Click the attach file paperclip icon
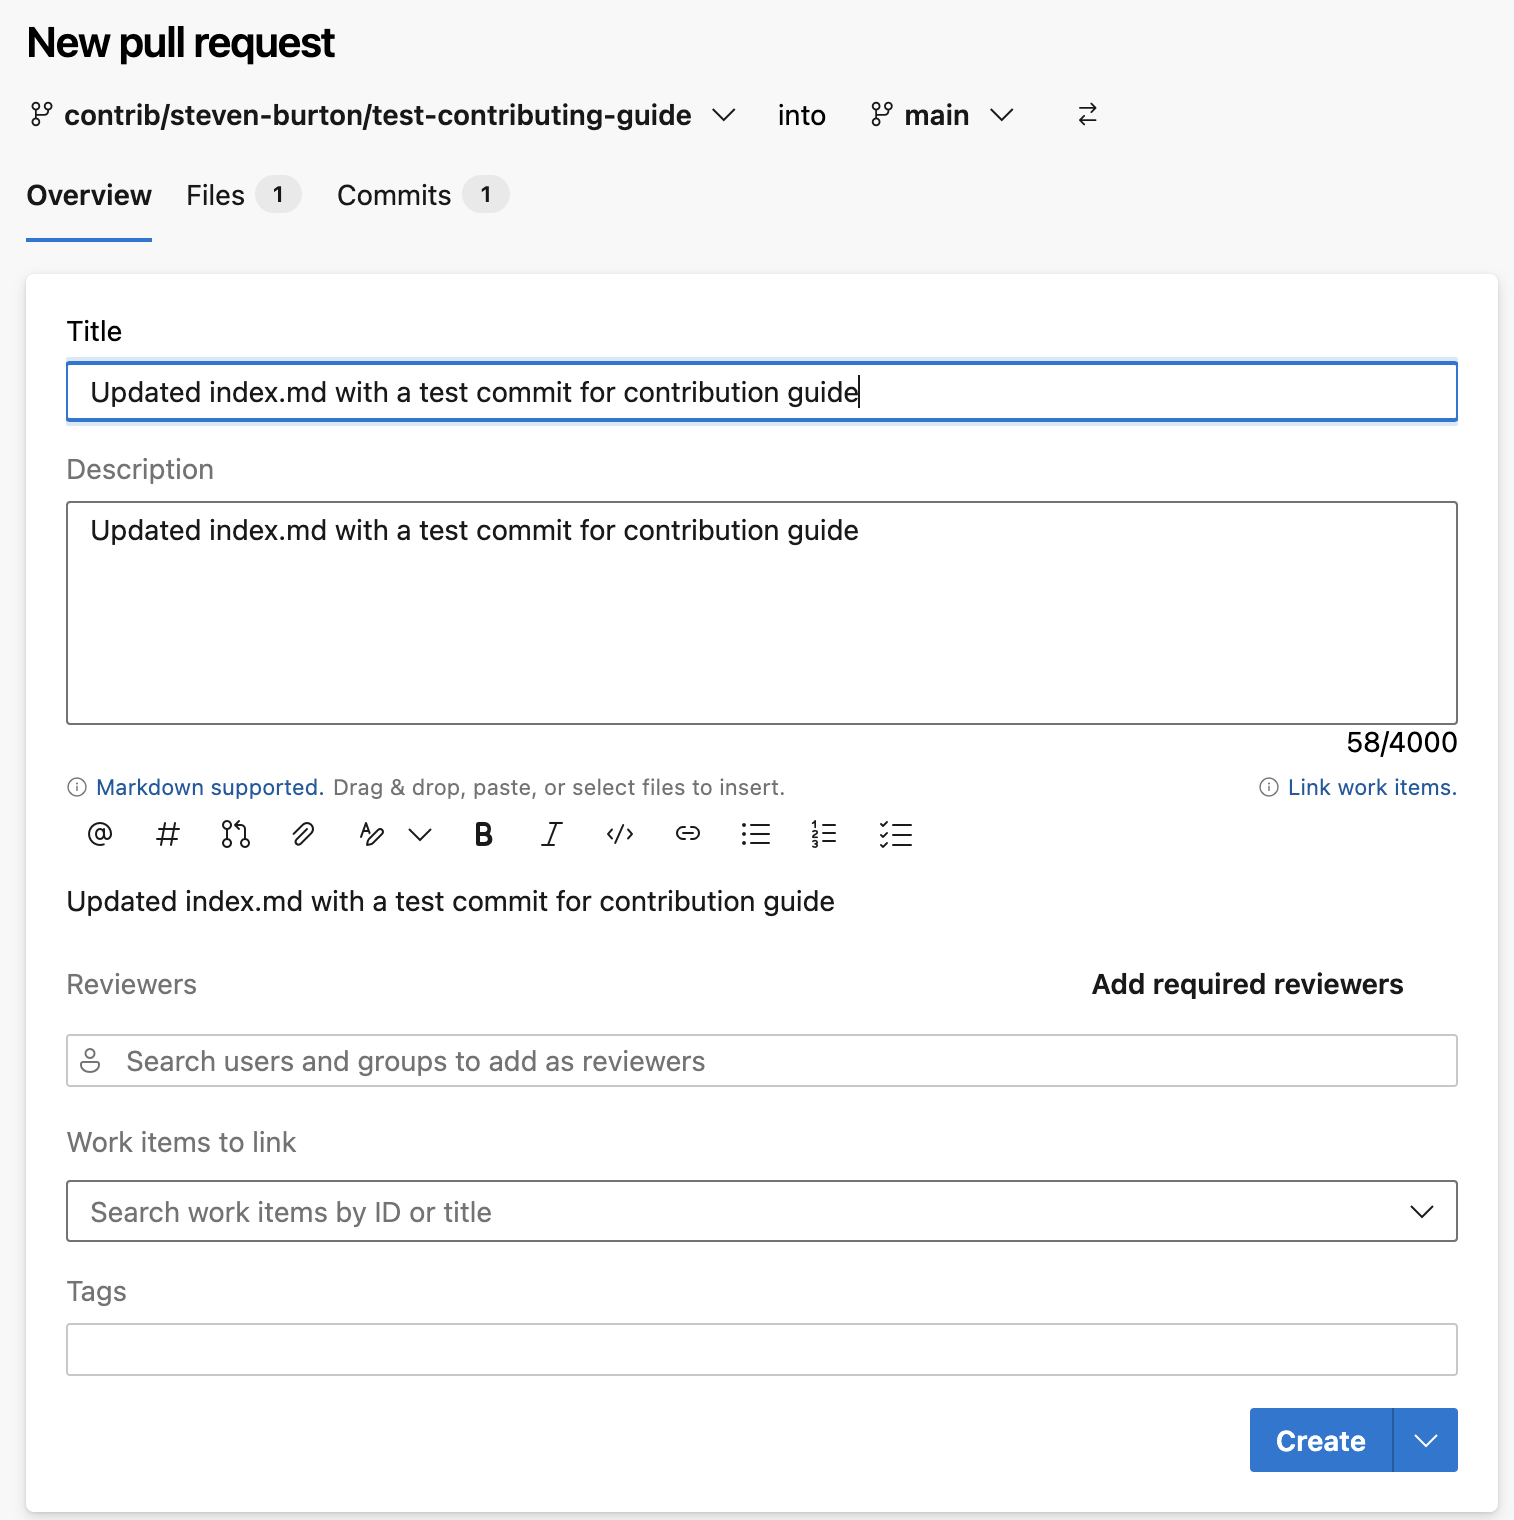The image size is (1514, 1520). pos(303,834)
